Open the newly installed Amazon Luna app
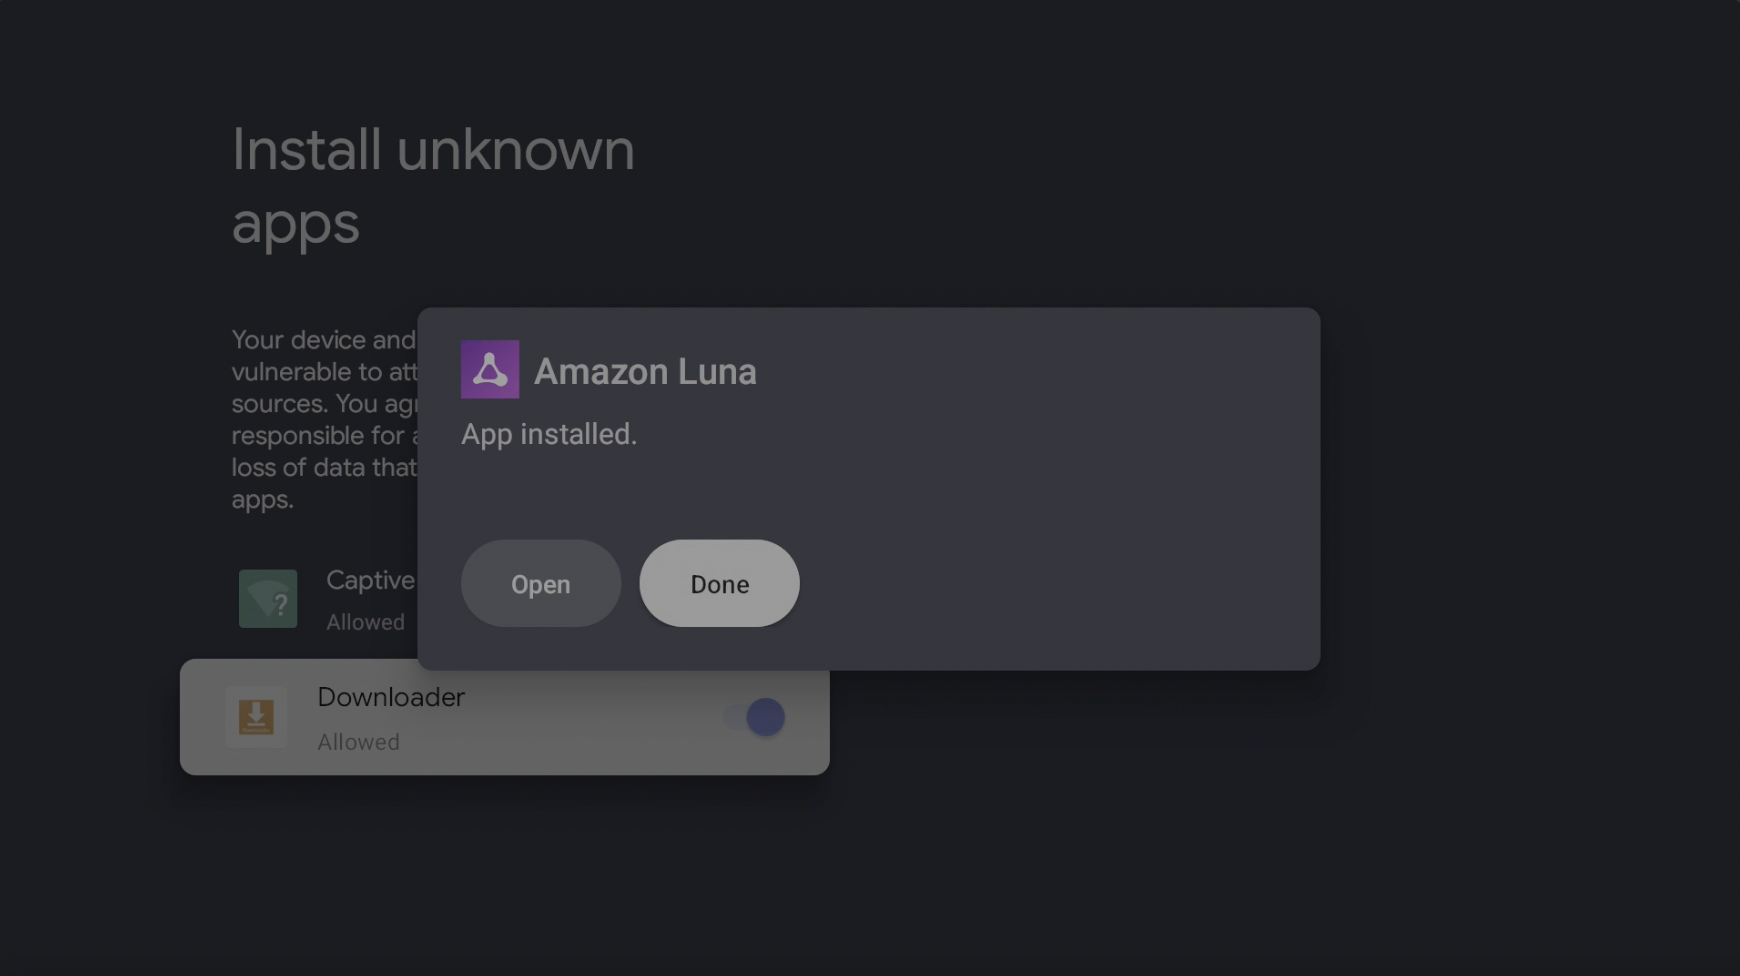This screenshot has width=1740, height=976. pos(540,583)
